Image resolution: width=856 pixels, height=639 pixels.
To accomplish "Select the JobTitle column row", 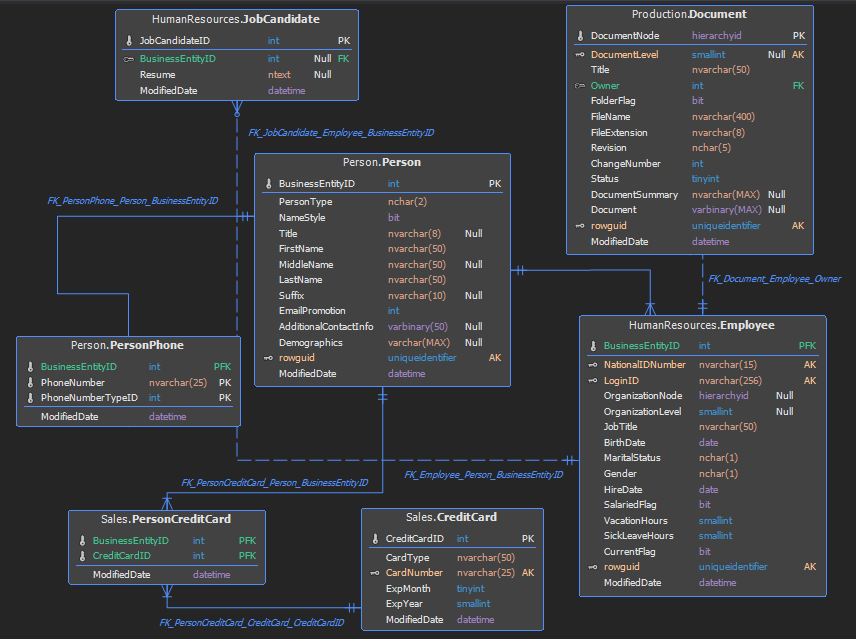I will [702, 427].
